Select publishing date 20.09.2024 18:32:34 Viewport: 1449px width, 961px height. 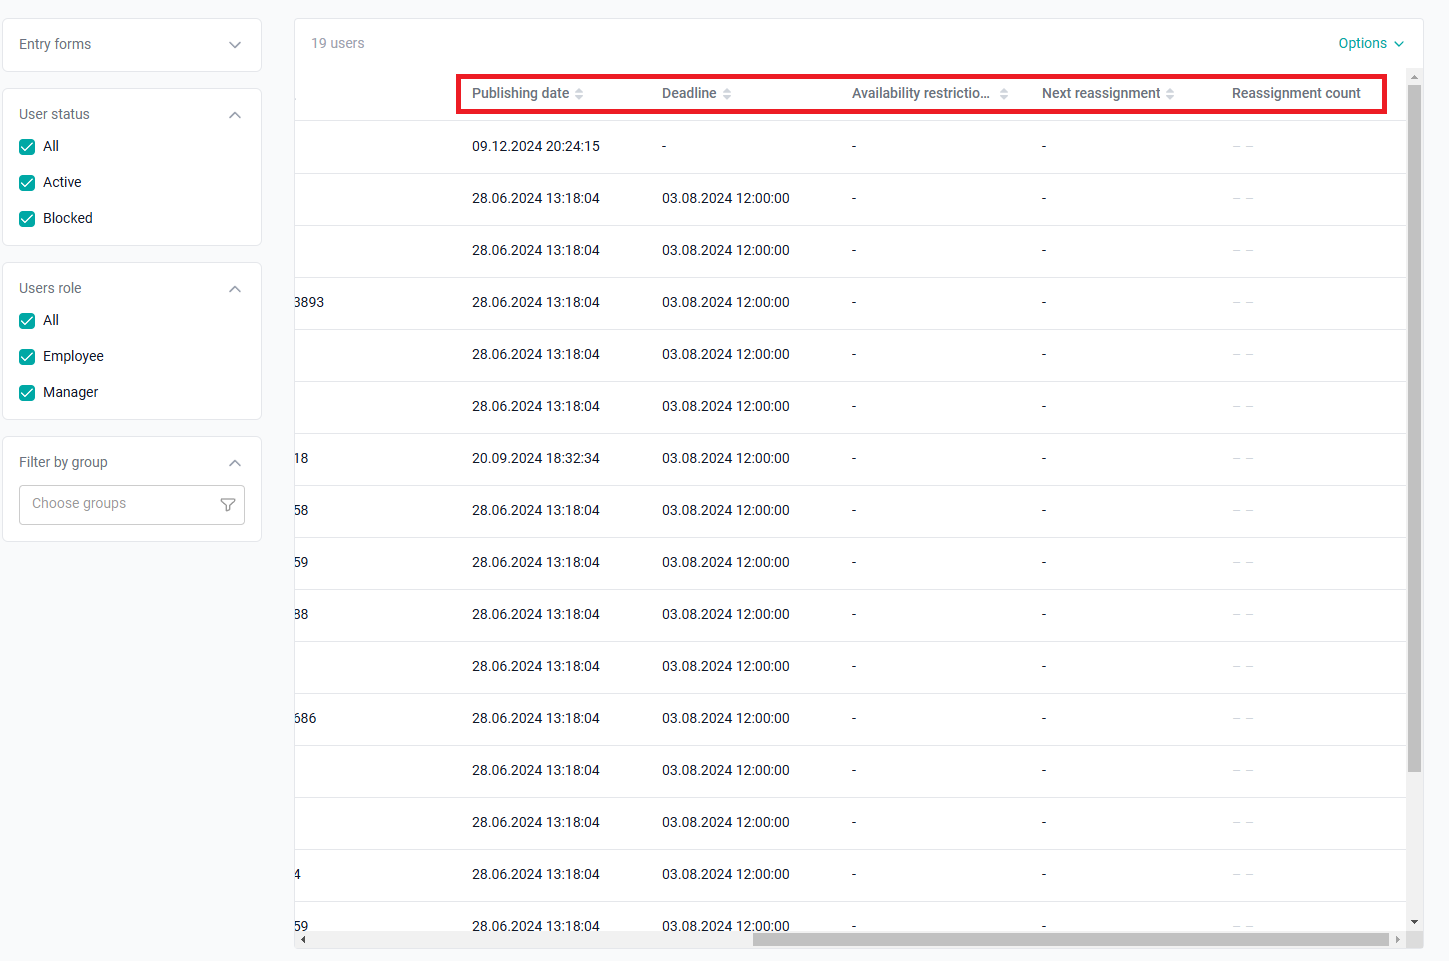(x=536, y=458)
